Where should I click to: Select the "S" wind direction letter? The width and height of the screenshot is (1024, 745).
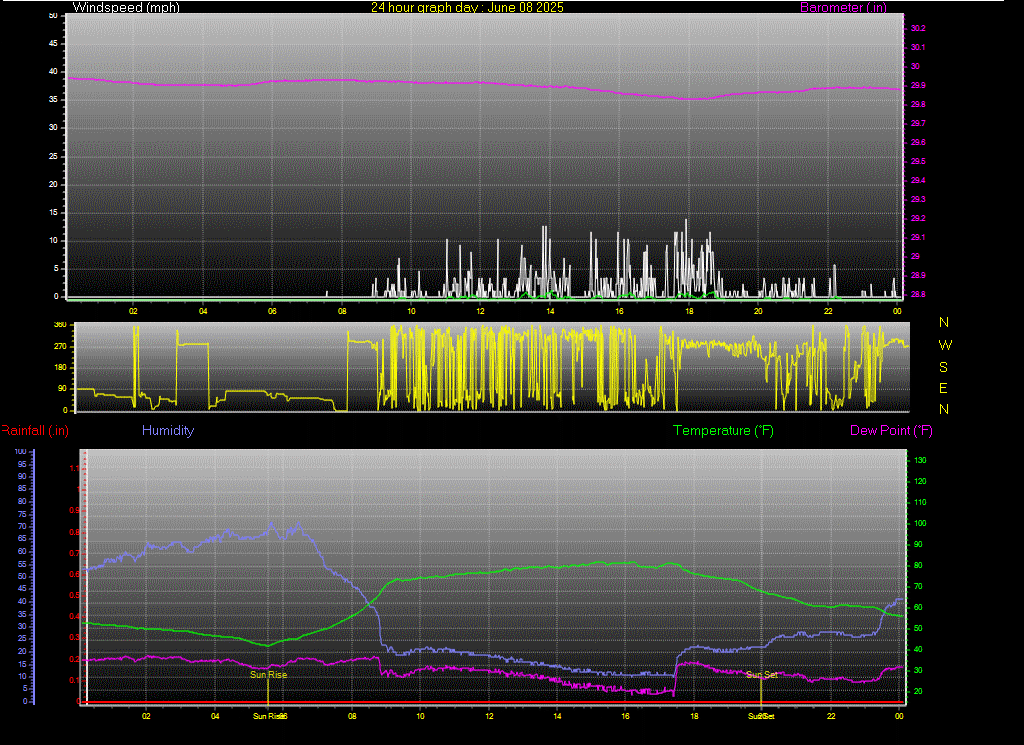pyautogui.click(x=943, y=367)
